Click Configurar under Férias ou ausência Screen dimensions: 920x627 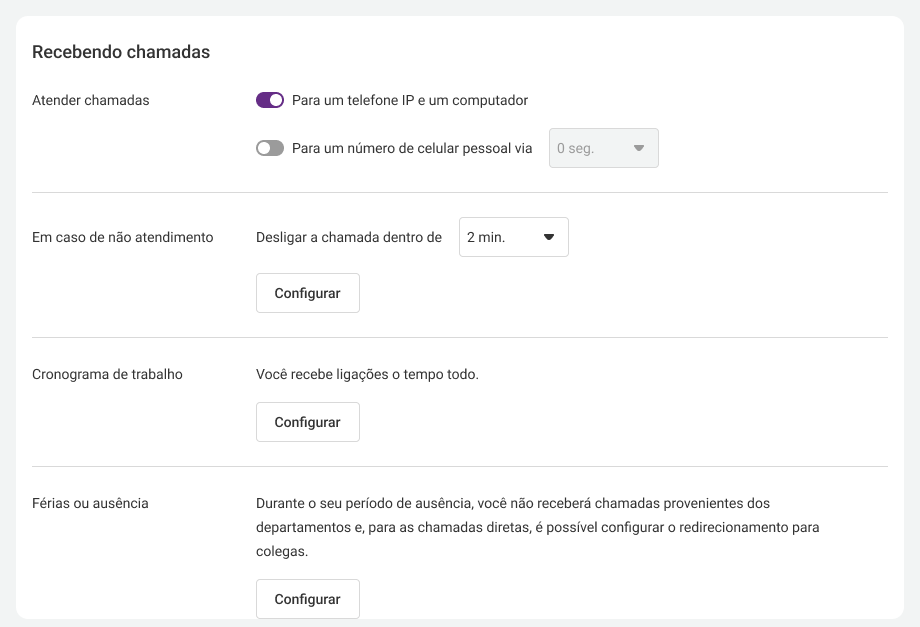coord(307,599)
